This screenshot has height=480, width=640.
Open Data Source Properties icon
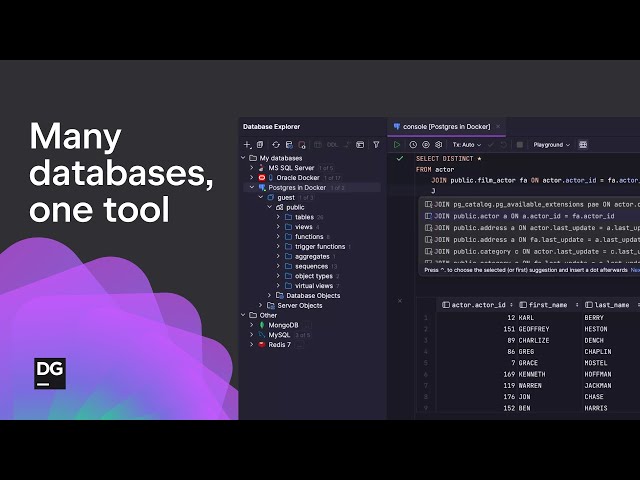[289, 145]
